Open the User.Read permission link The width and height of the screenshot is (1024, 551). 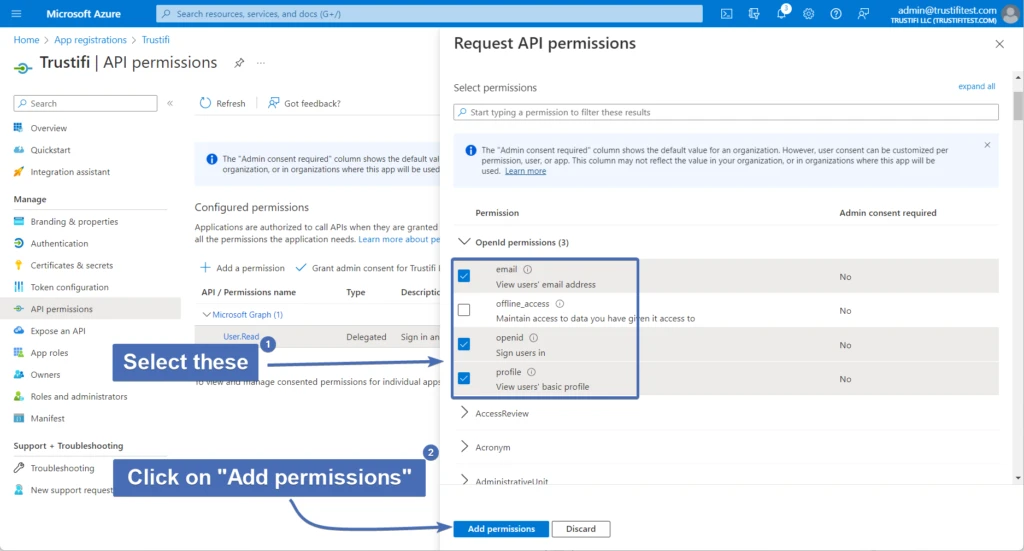click(x=241, y=337)
